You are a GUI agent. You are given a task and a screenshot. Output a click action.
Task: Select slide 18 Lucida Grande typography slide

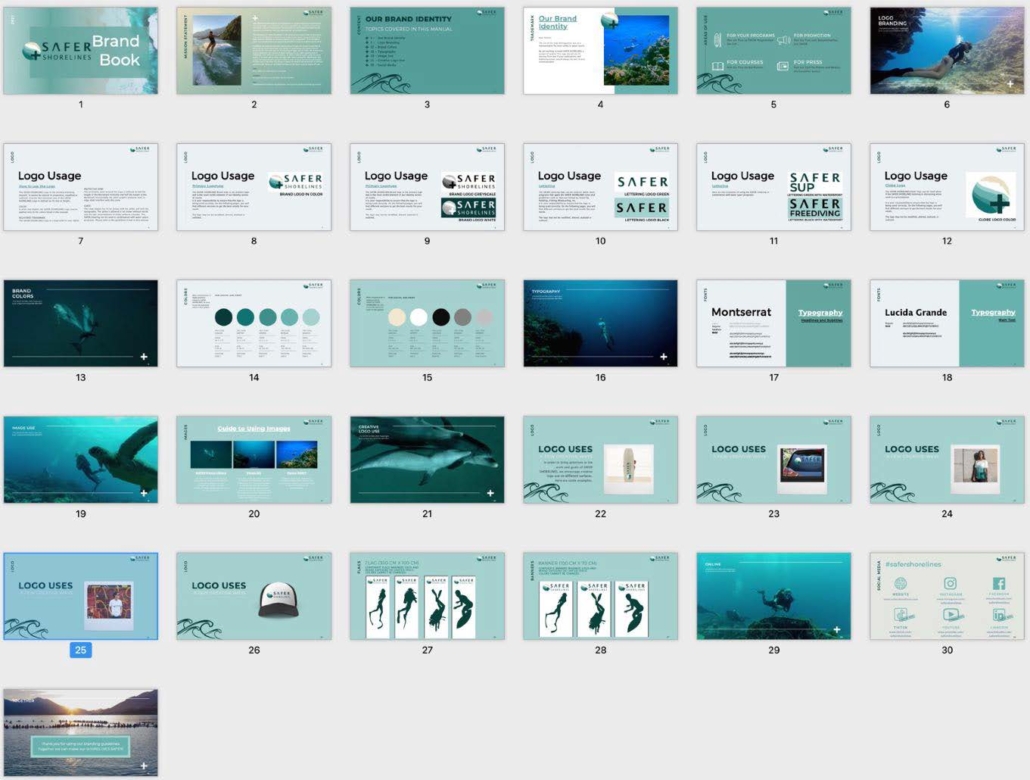point(947,323)
